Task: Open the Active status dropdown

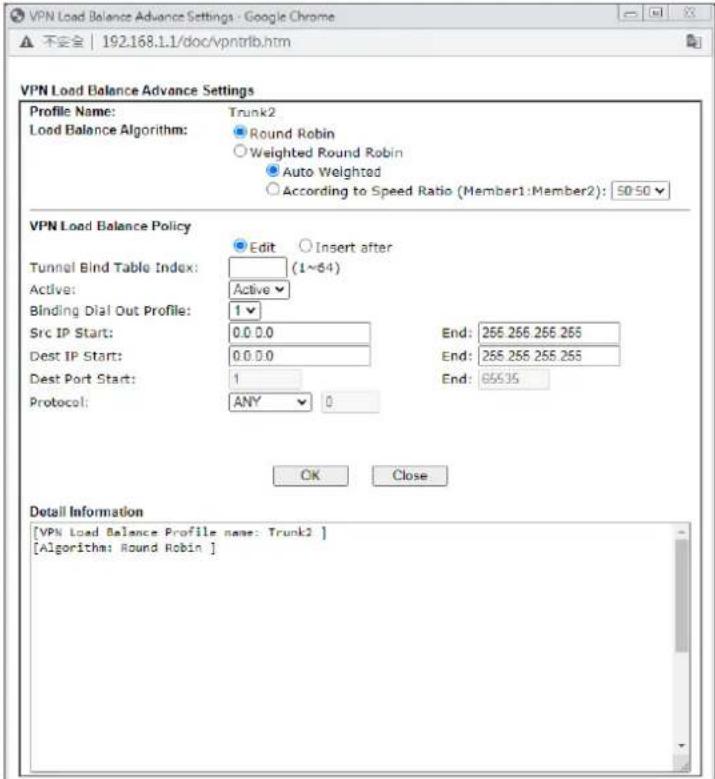Action: pos(259,290)
